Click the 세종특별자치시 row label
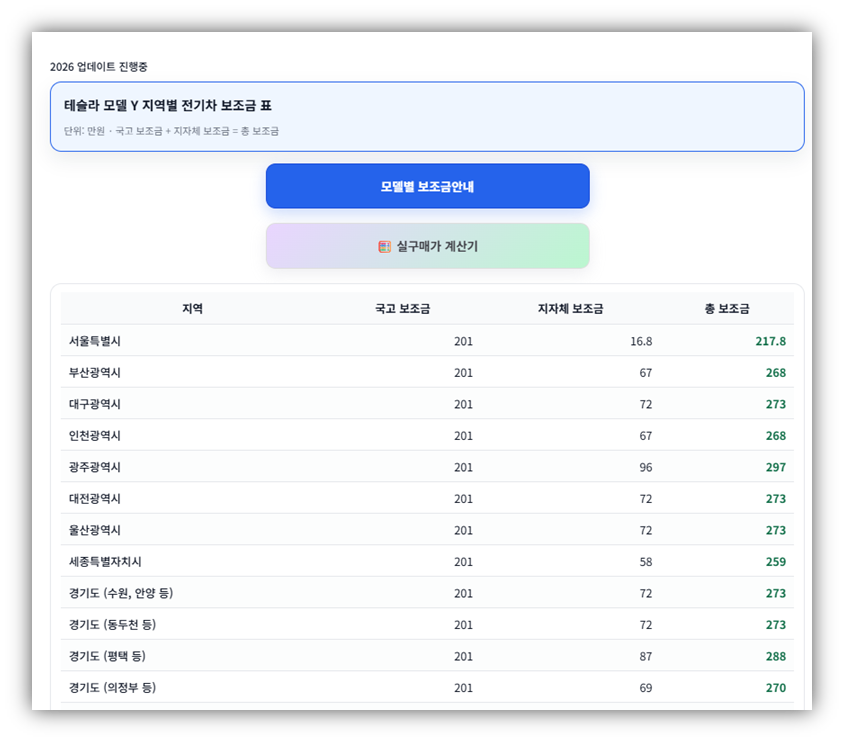 (105, 562)
